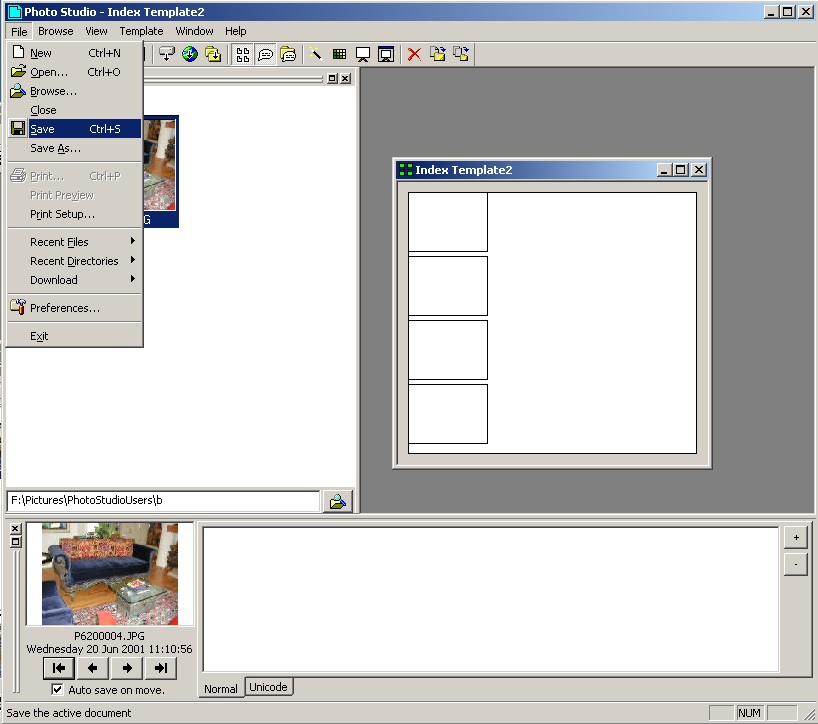Click the magic wand toolbar icon
The width and height of the screenshot is (818, 724).
coord(316,54)
